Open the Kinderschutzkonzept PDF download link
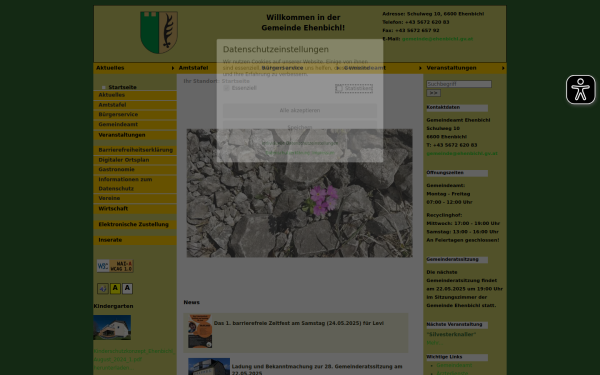The image size is (600, 375). (x=134, y=359)
